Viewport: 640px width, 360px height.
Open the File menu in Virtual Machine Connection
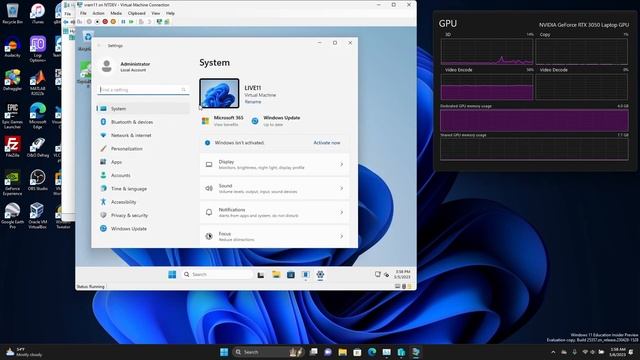pyautogui.click(x=83, y=13)
